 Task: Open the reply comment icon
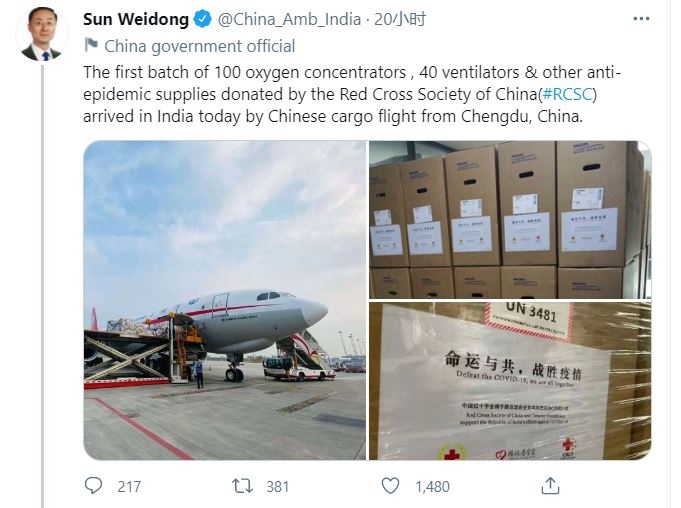click(93, 485)
